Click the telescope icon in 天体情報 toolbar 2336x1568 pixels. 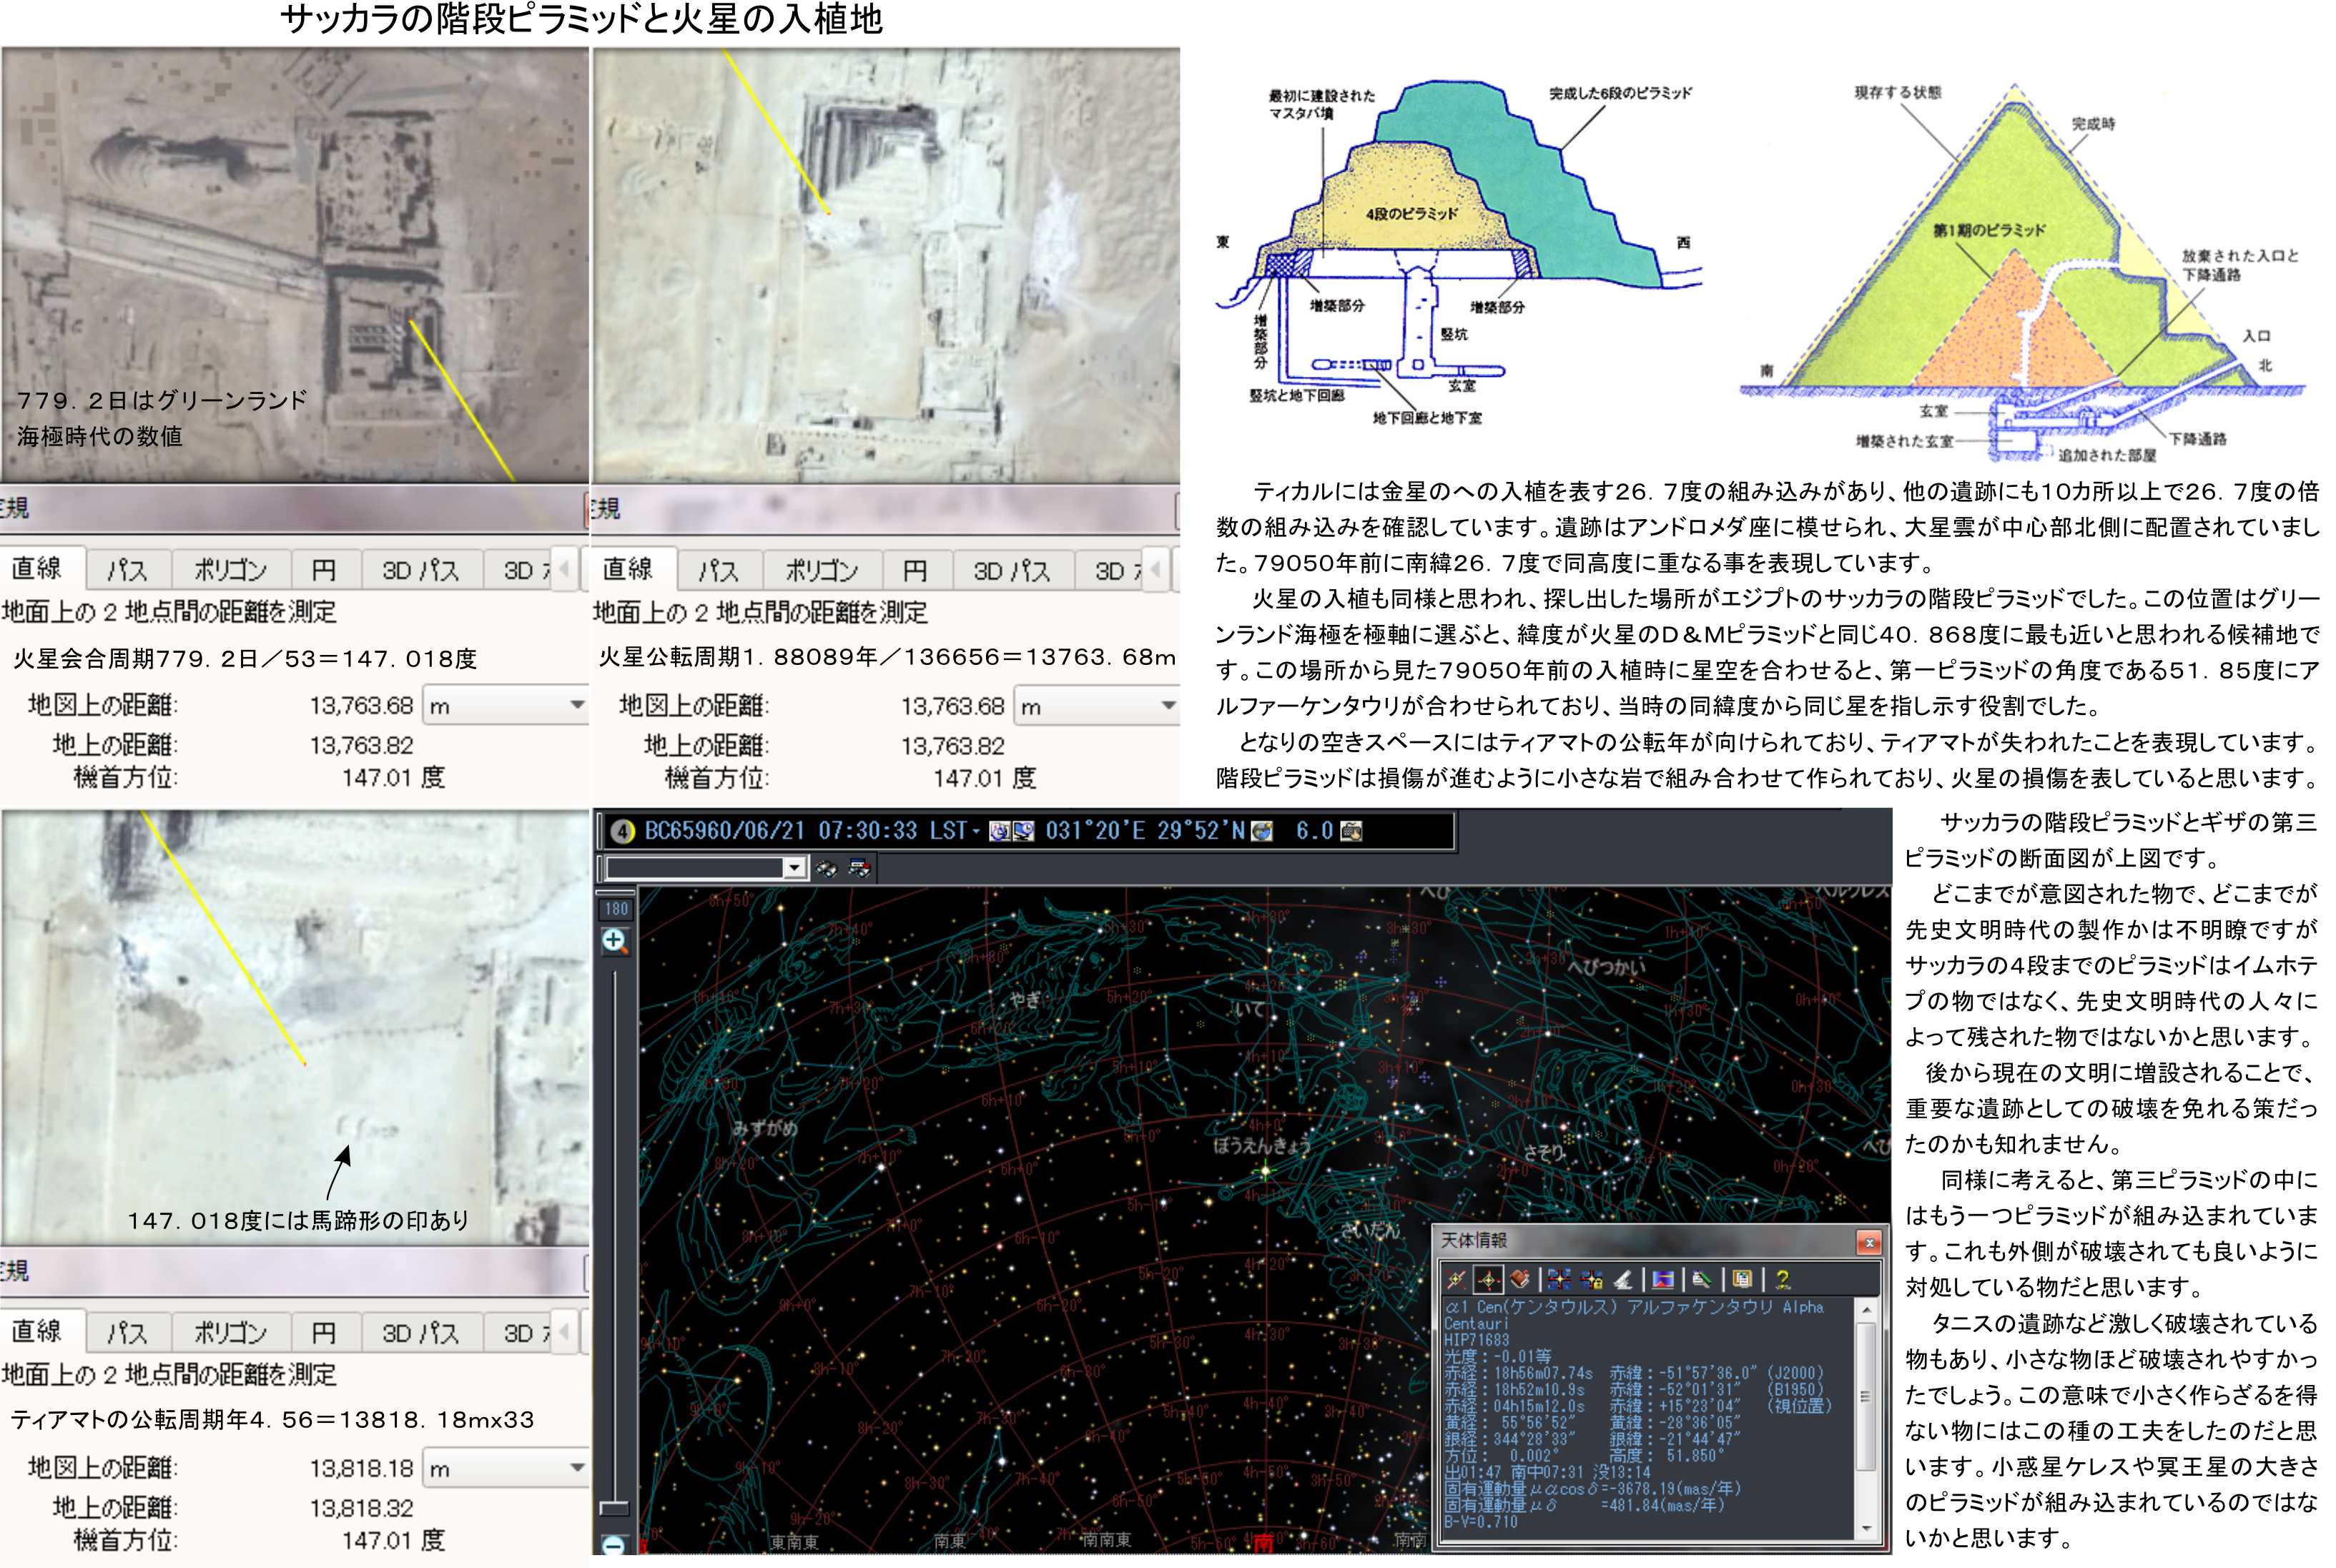pyautogui.click(x=1623, y=1280)
